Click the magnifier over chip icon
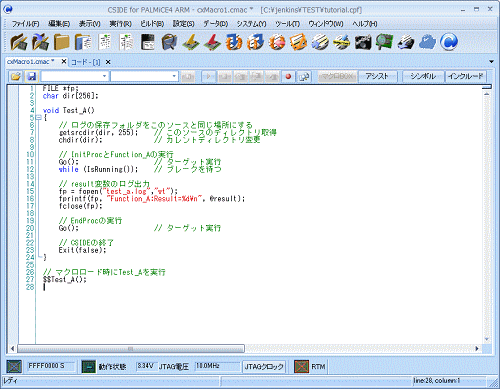The width and height of the screenshot is (500, 389). 384,42
